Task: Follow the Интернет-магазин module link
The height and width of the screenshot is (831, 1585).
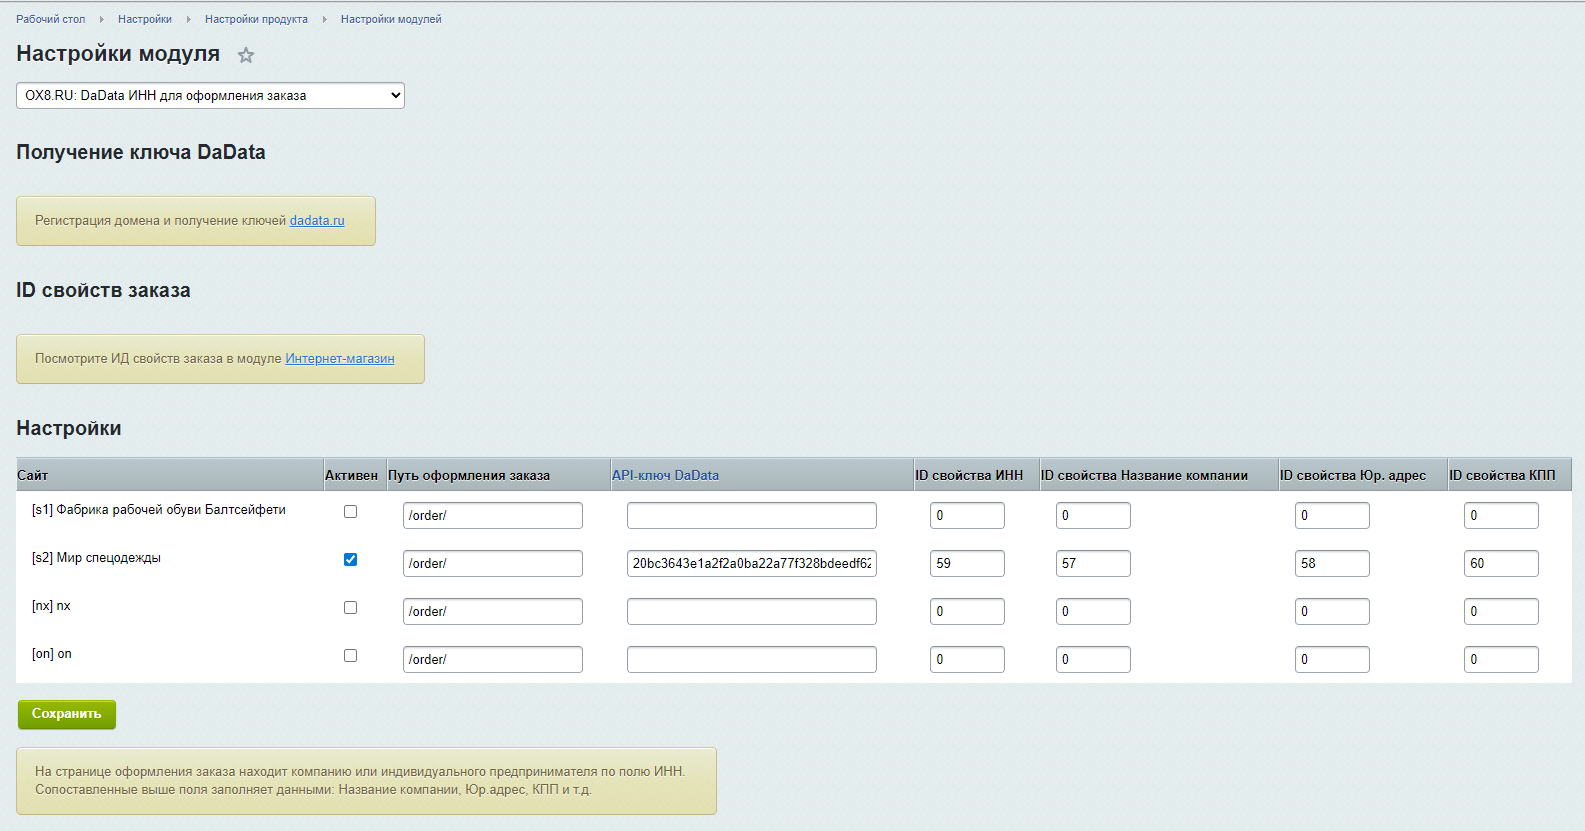Action: pos(339,359)
